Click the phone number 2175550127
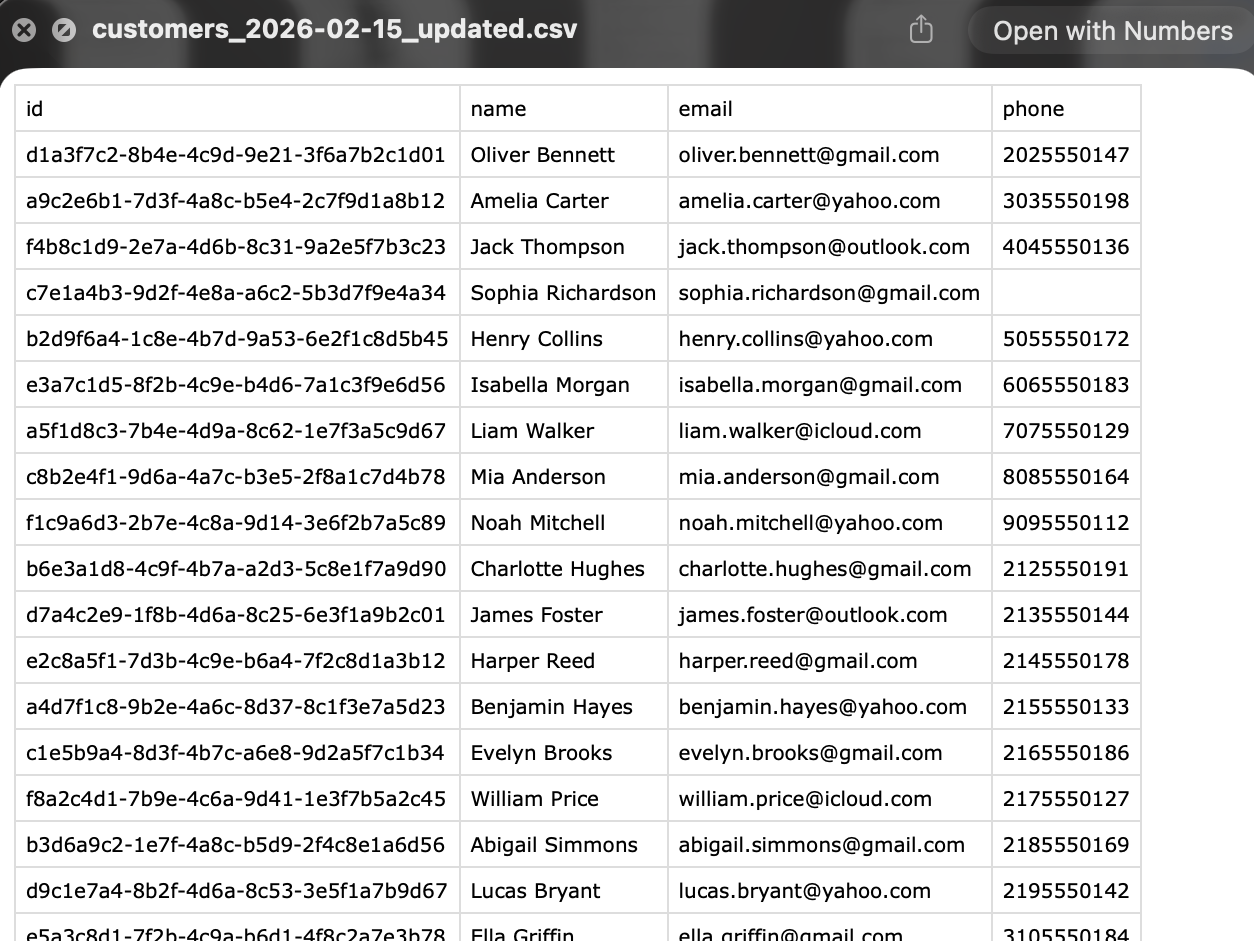This screenshot has height=941, width=1254. 1065,799
